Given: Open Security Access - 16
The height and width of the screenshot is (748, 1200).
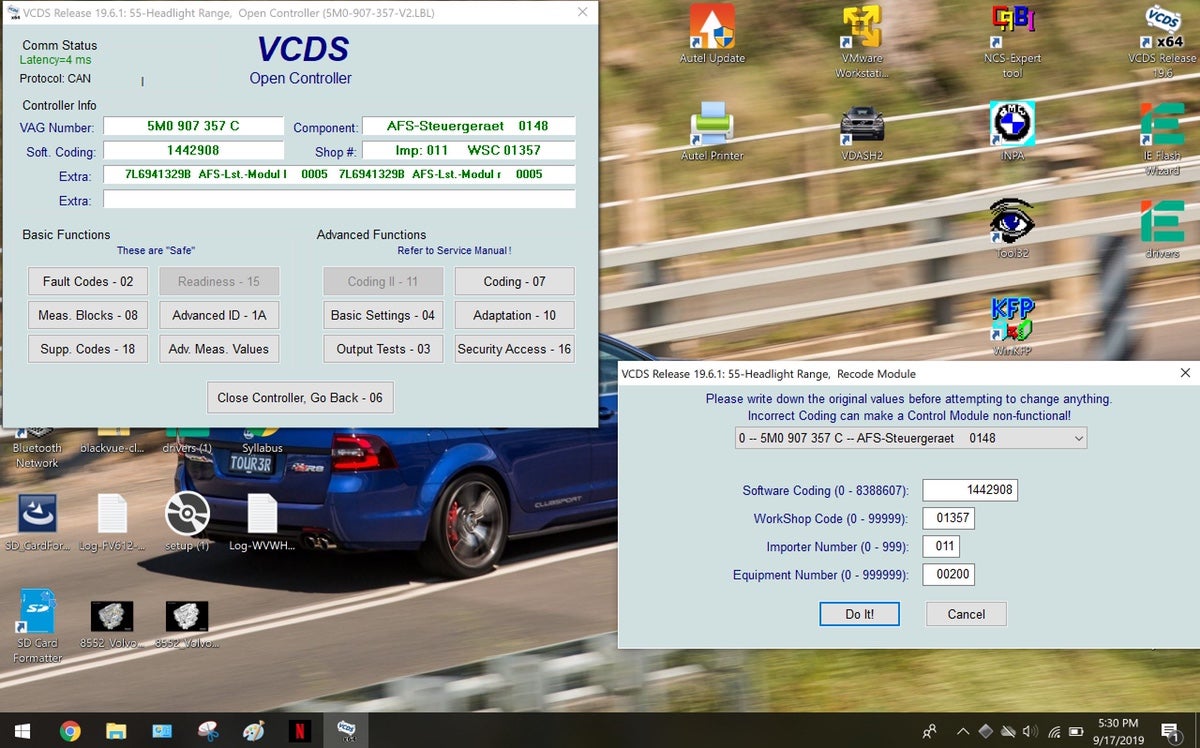Looking at the screenshot, I should 514,349.
